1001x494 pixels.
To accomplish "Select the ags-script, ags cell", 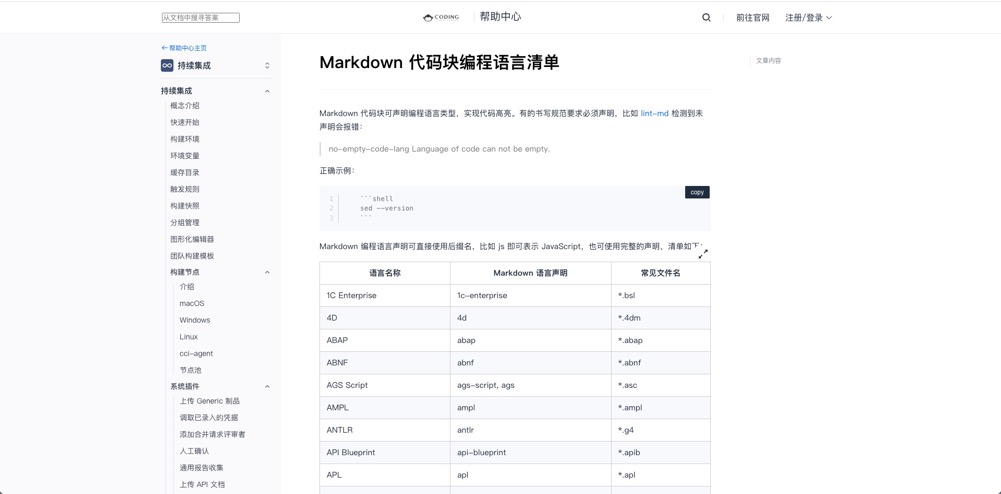I will click(531, 385).
